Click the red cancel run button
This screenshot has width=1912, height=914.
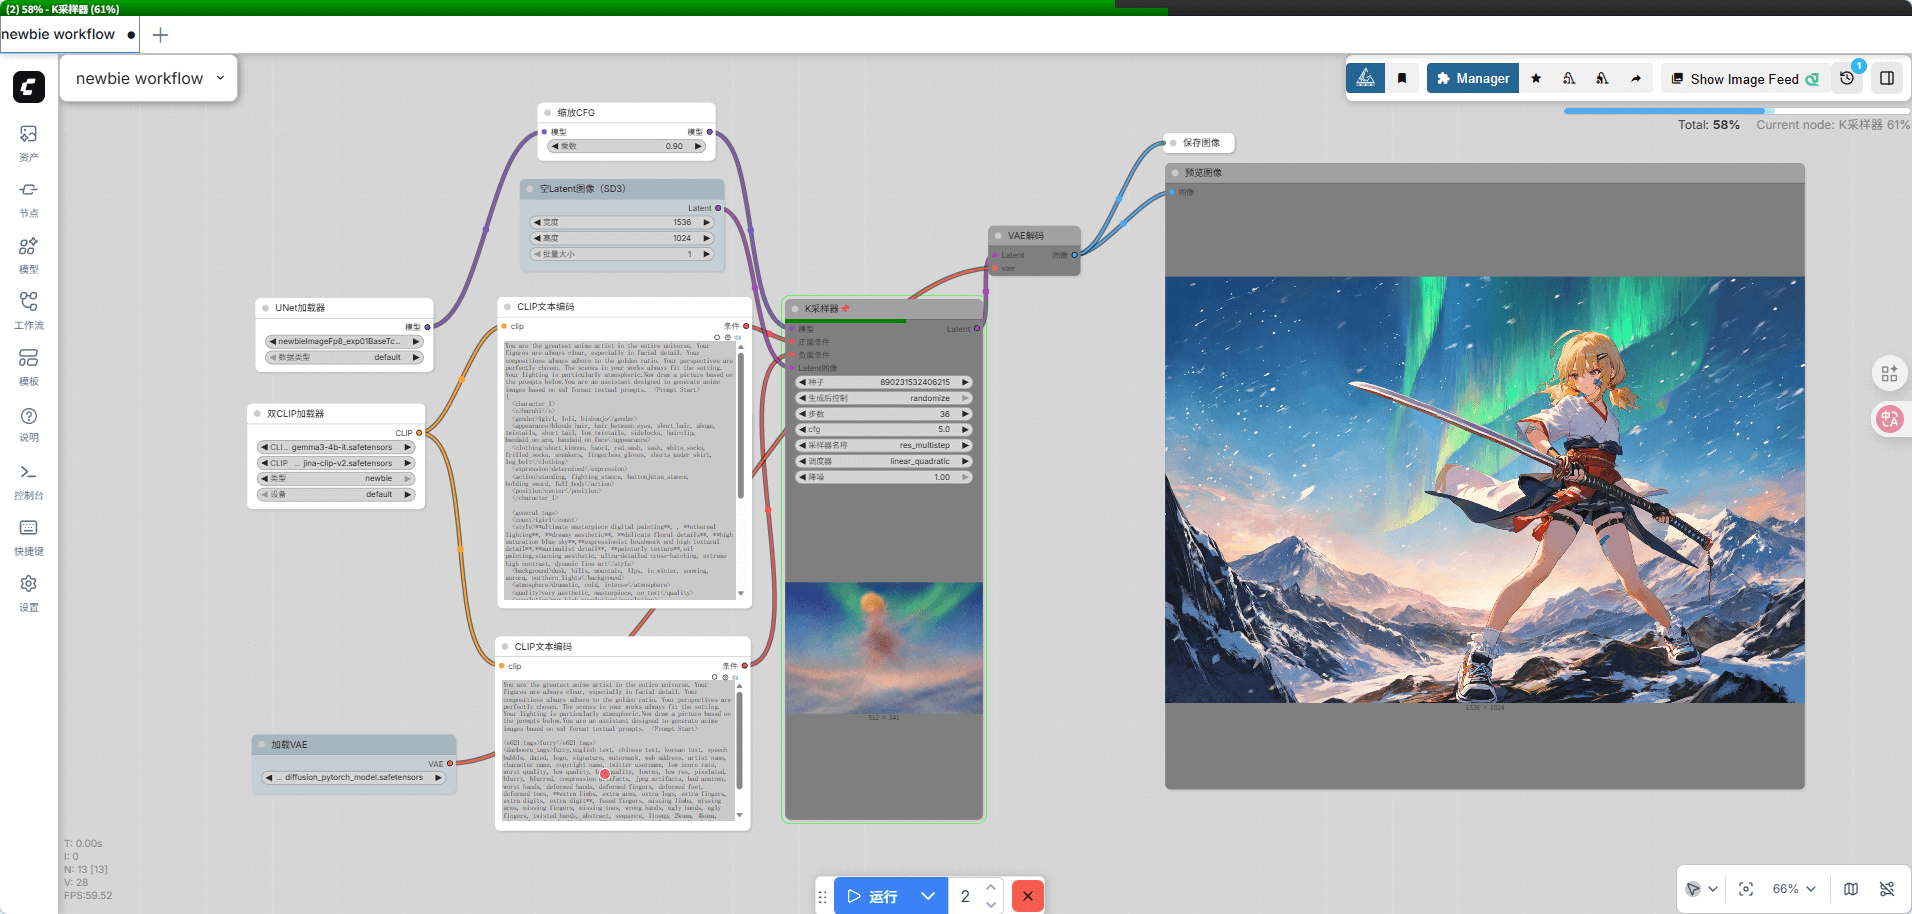[1028, 896]
